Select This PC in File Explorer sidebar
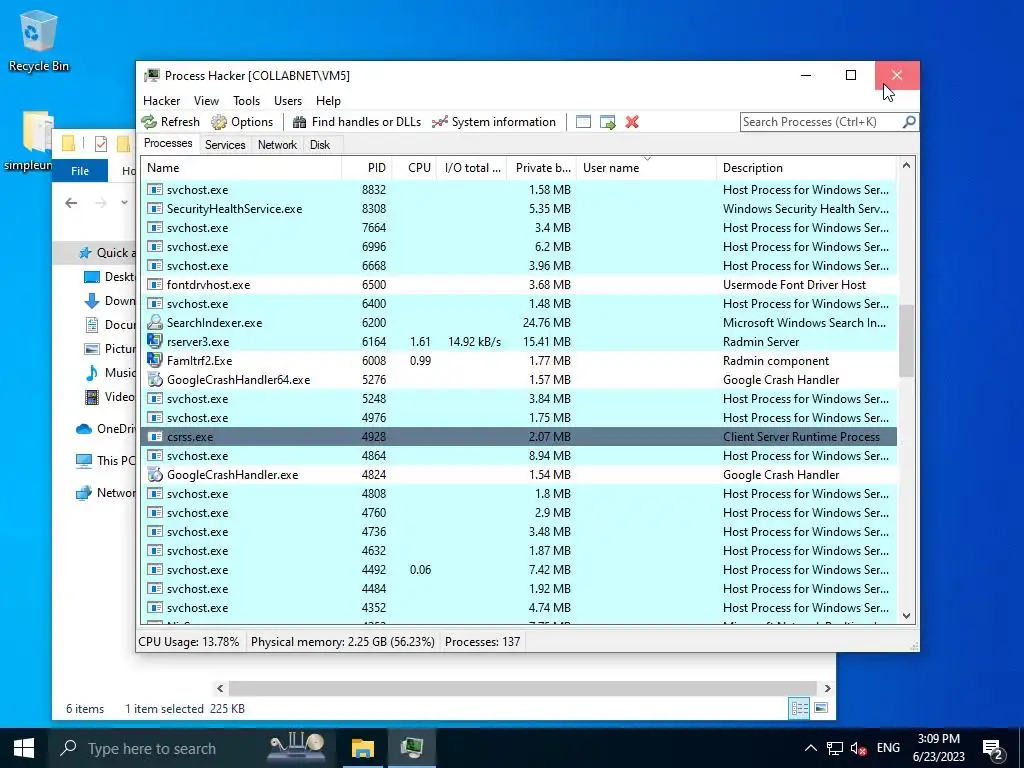This screenshot has height=768, width=1024. (106, 460)
